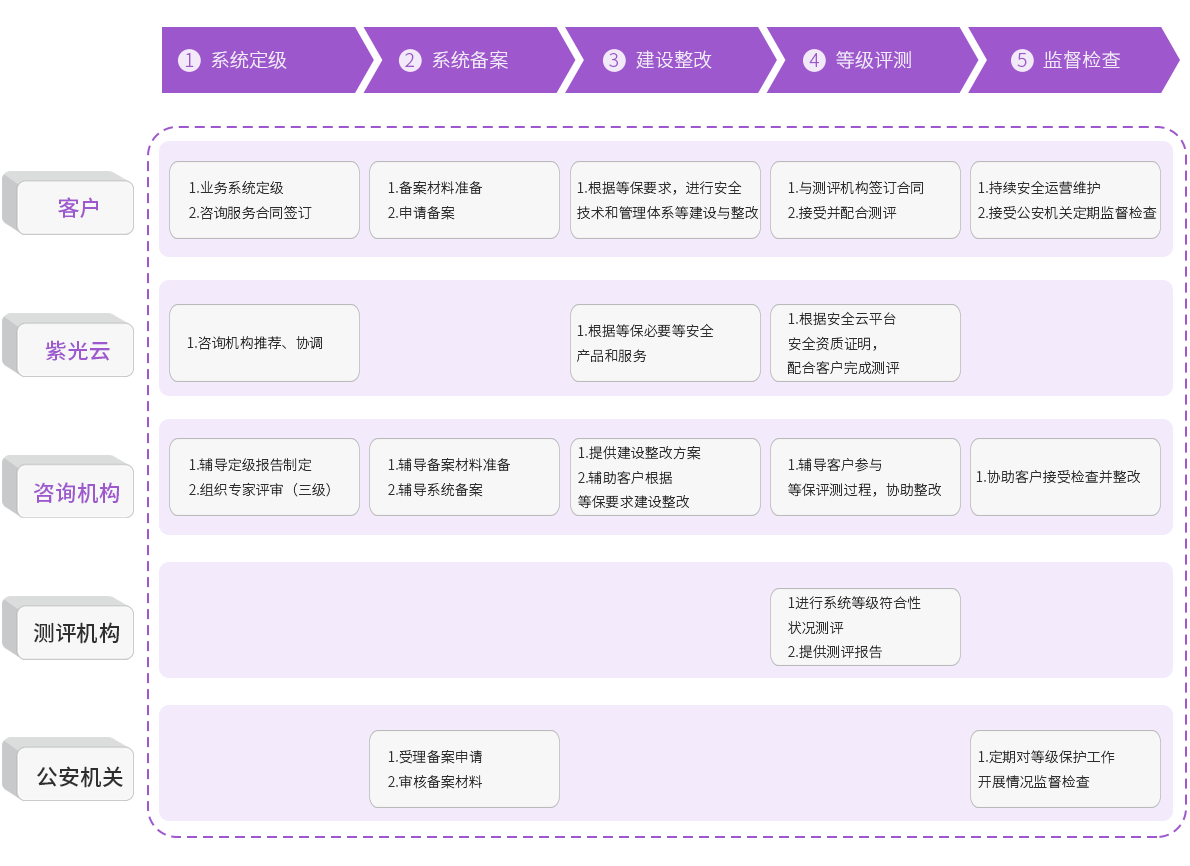Click the 协助客户接受检查并整改 card
1190x866 pixels.
[1066, 477]
